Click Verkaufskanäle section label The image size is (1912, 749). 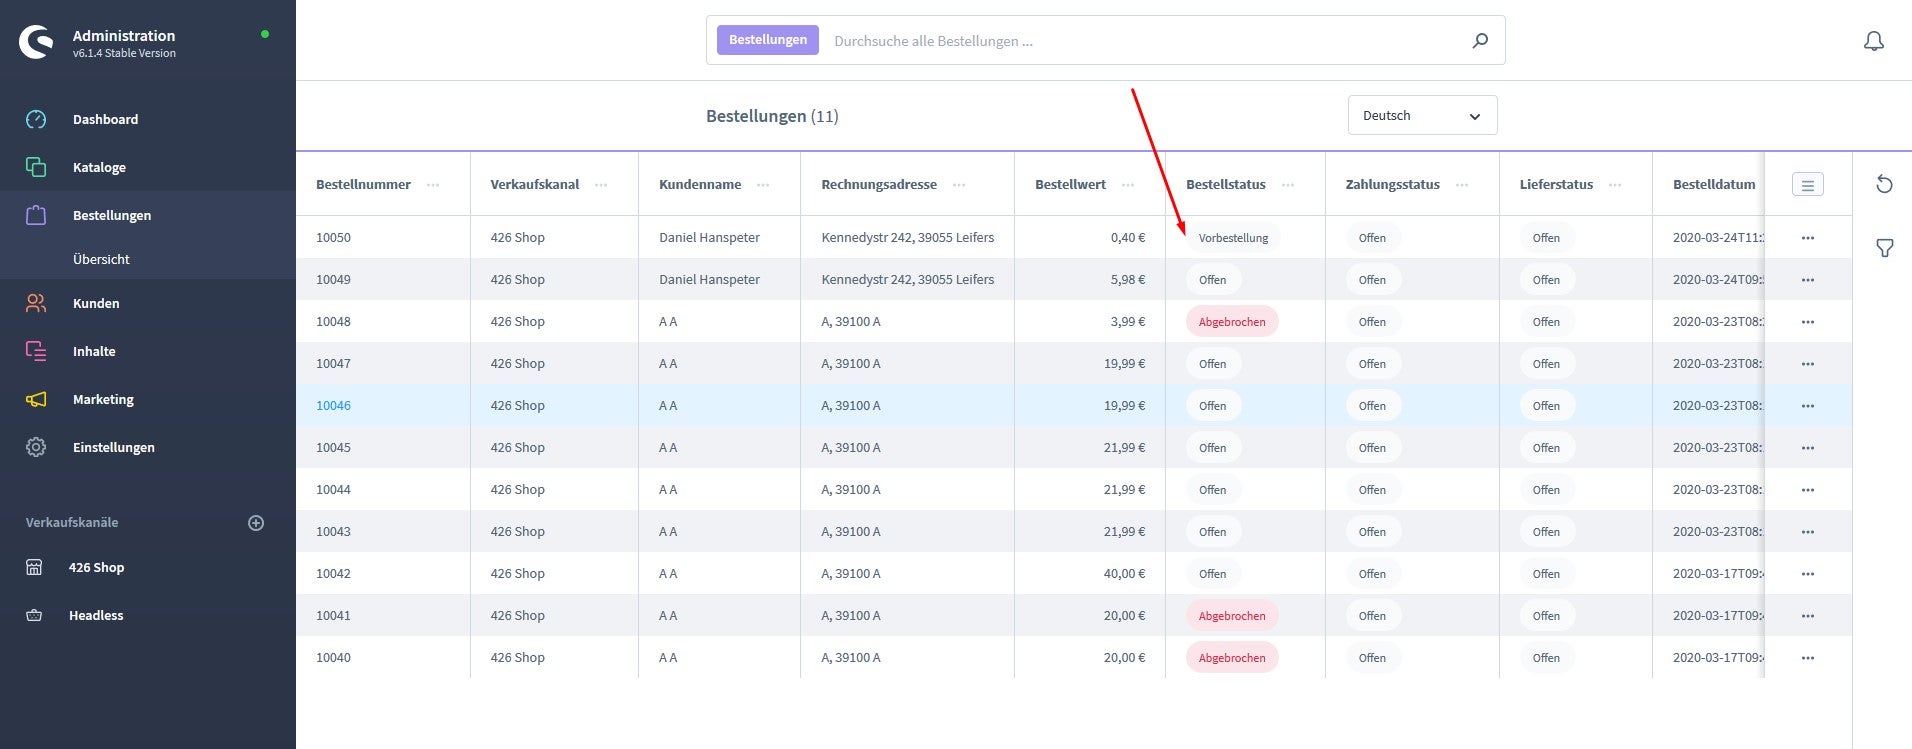coord(72,523)
